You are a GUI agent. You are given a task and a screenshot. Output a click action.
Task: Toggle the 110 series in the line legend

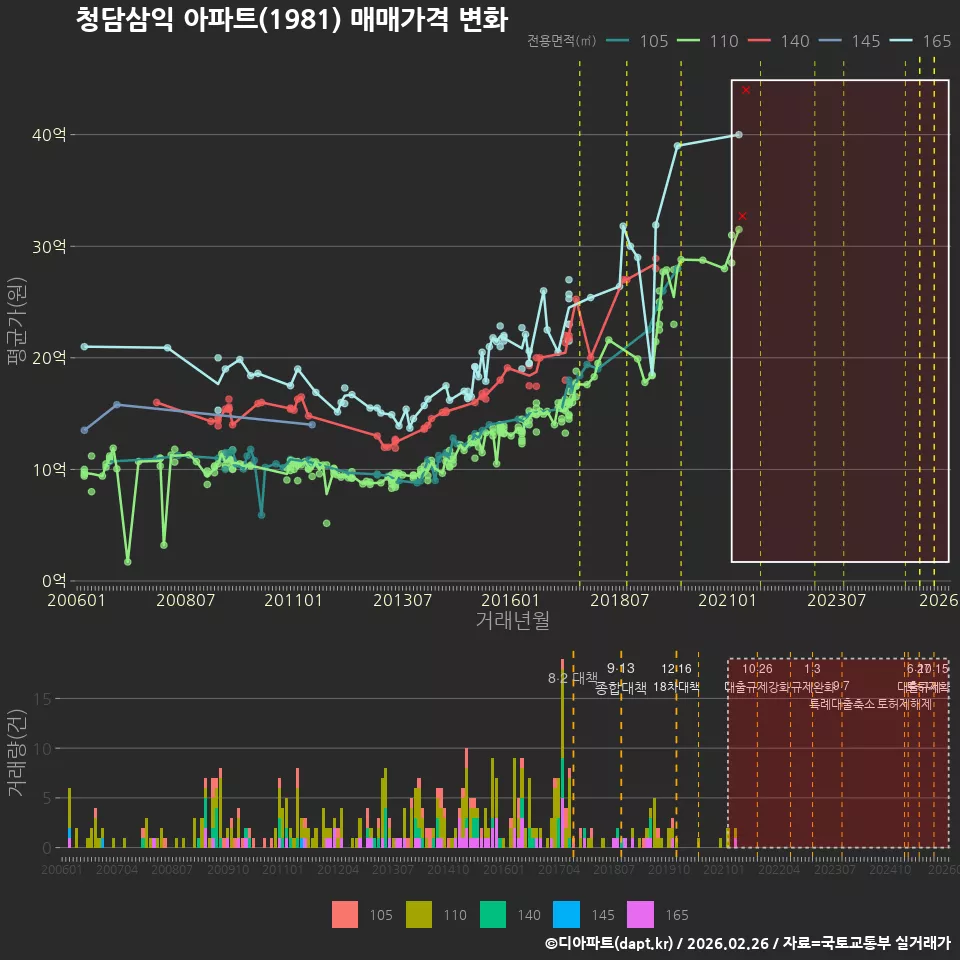coord(708,41)
